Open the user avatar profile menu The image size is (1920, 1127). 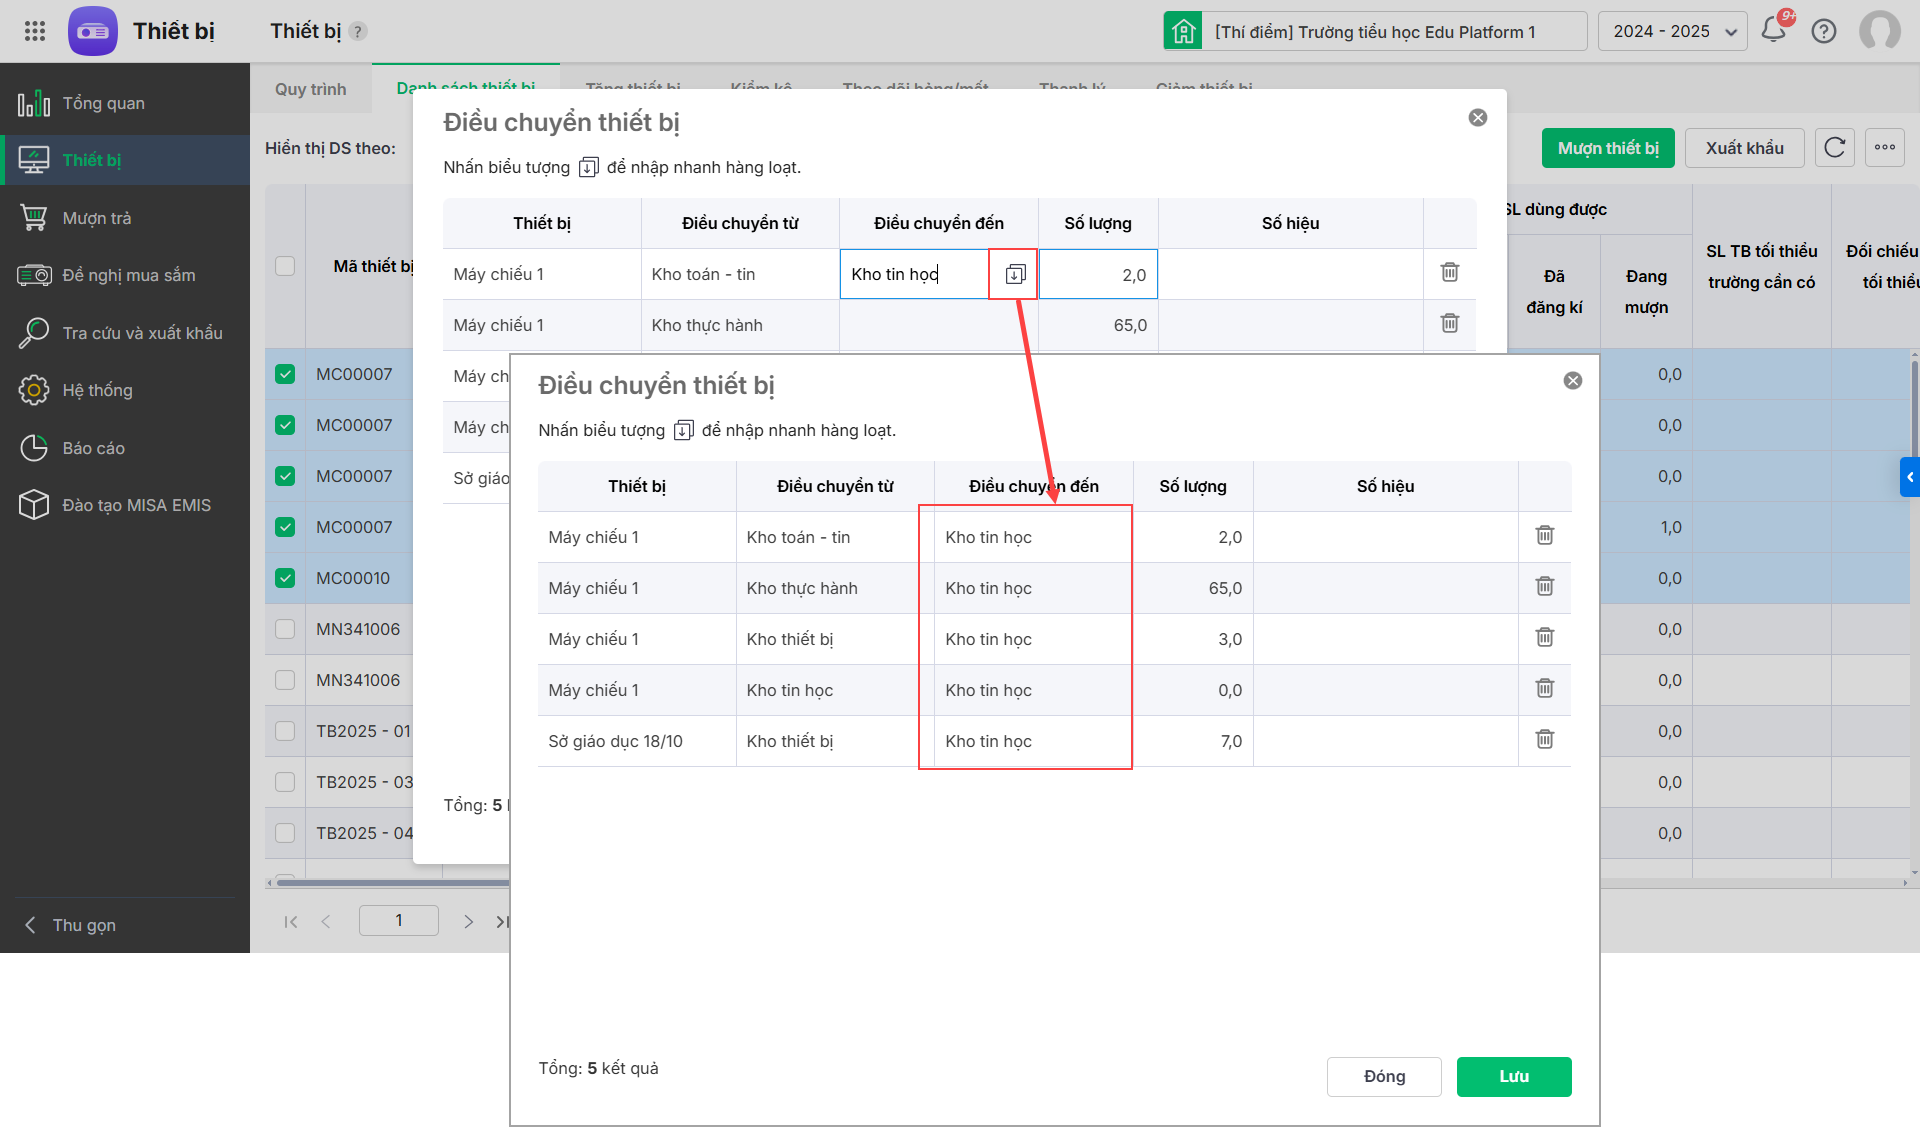point(1879,31)
